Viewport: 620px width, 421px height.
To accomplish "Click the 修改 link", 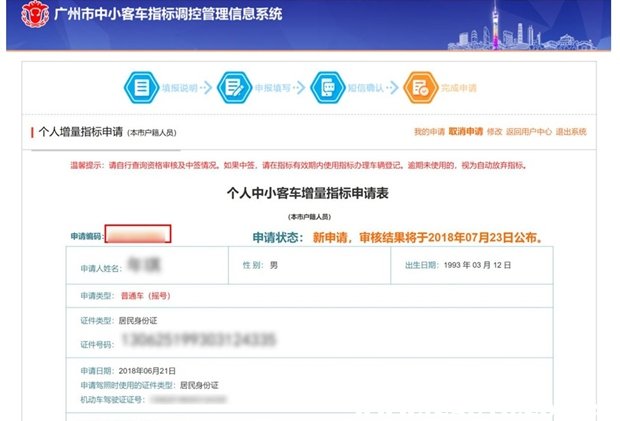I will pos(493,132).
